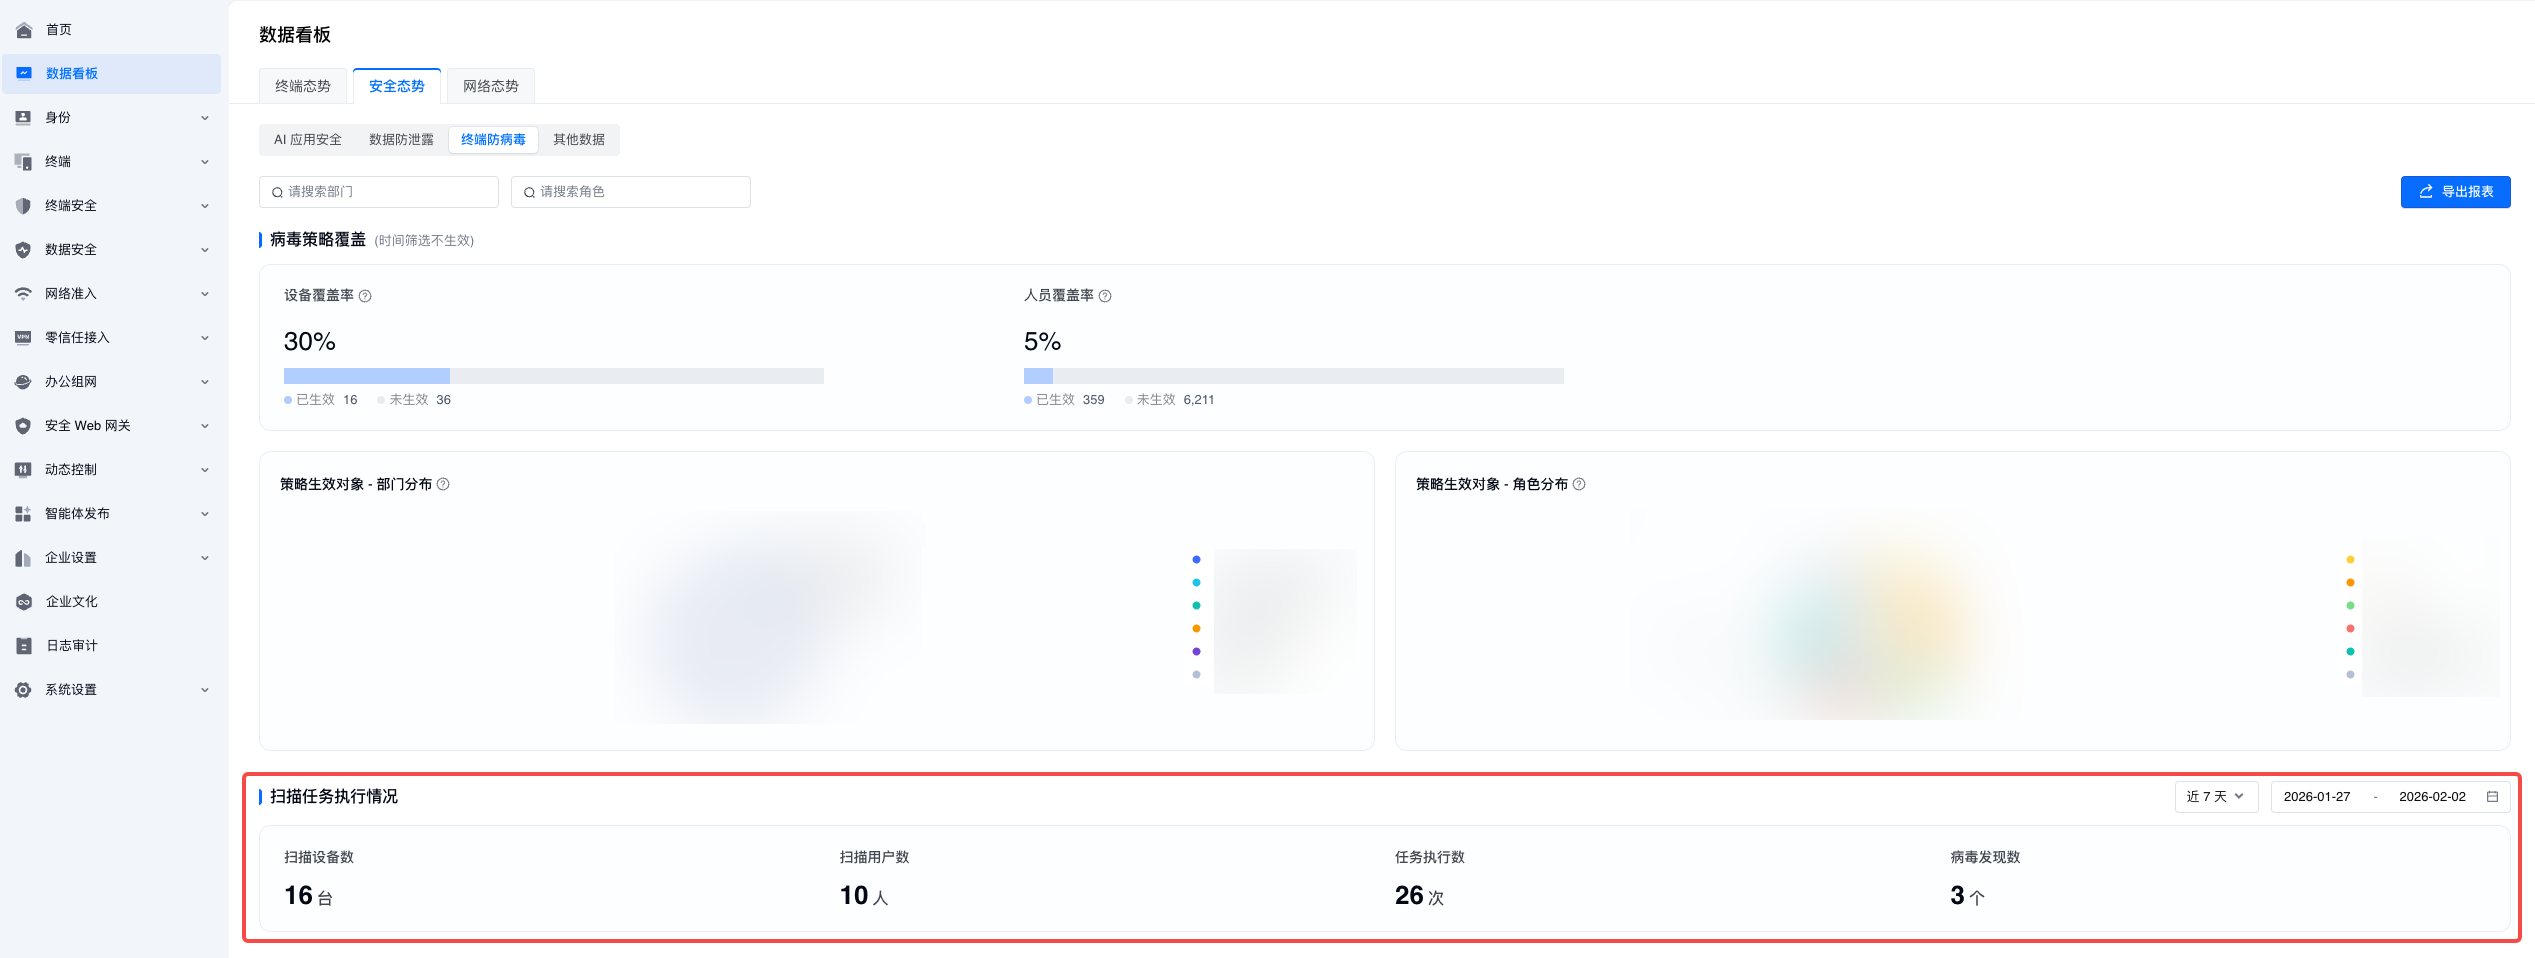This screenshot has height=958, width=2535.
Task: Click 未生效 6,211 under 人员覆盖率
Action: coord(1170,400)
